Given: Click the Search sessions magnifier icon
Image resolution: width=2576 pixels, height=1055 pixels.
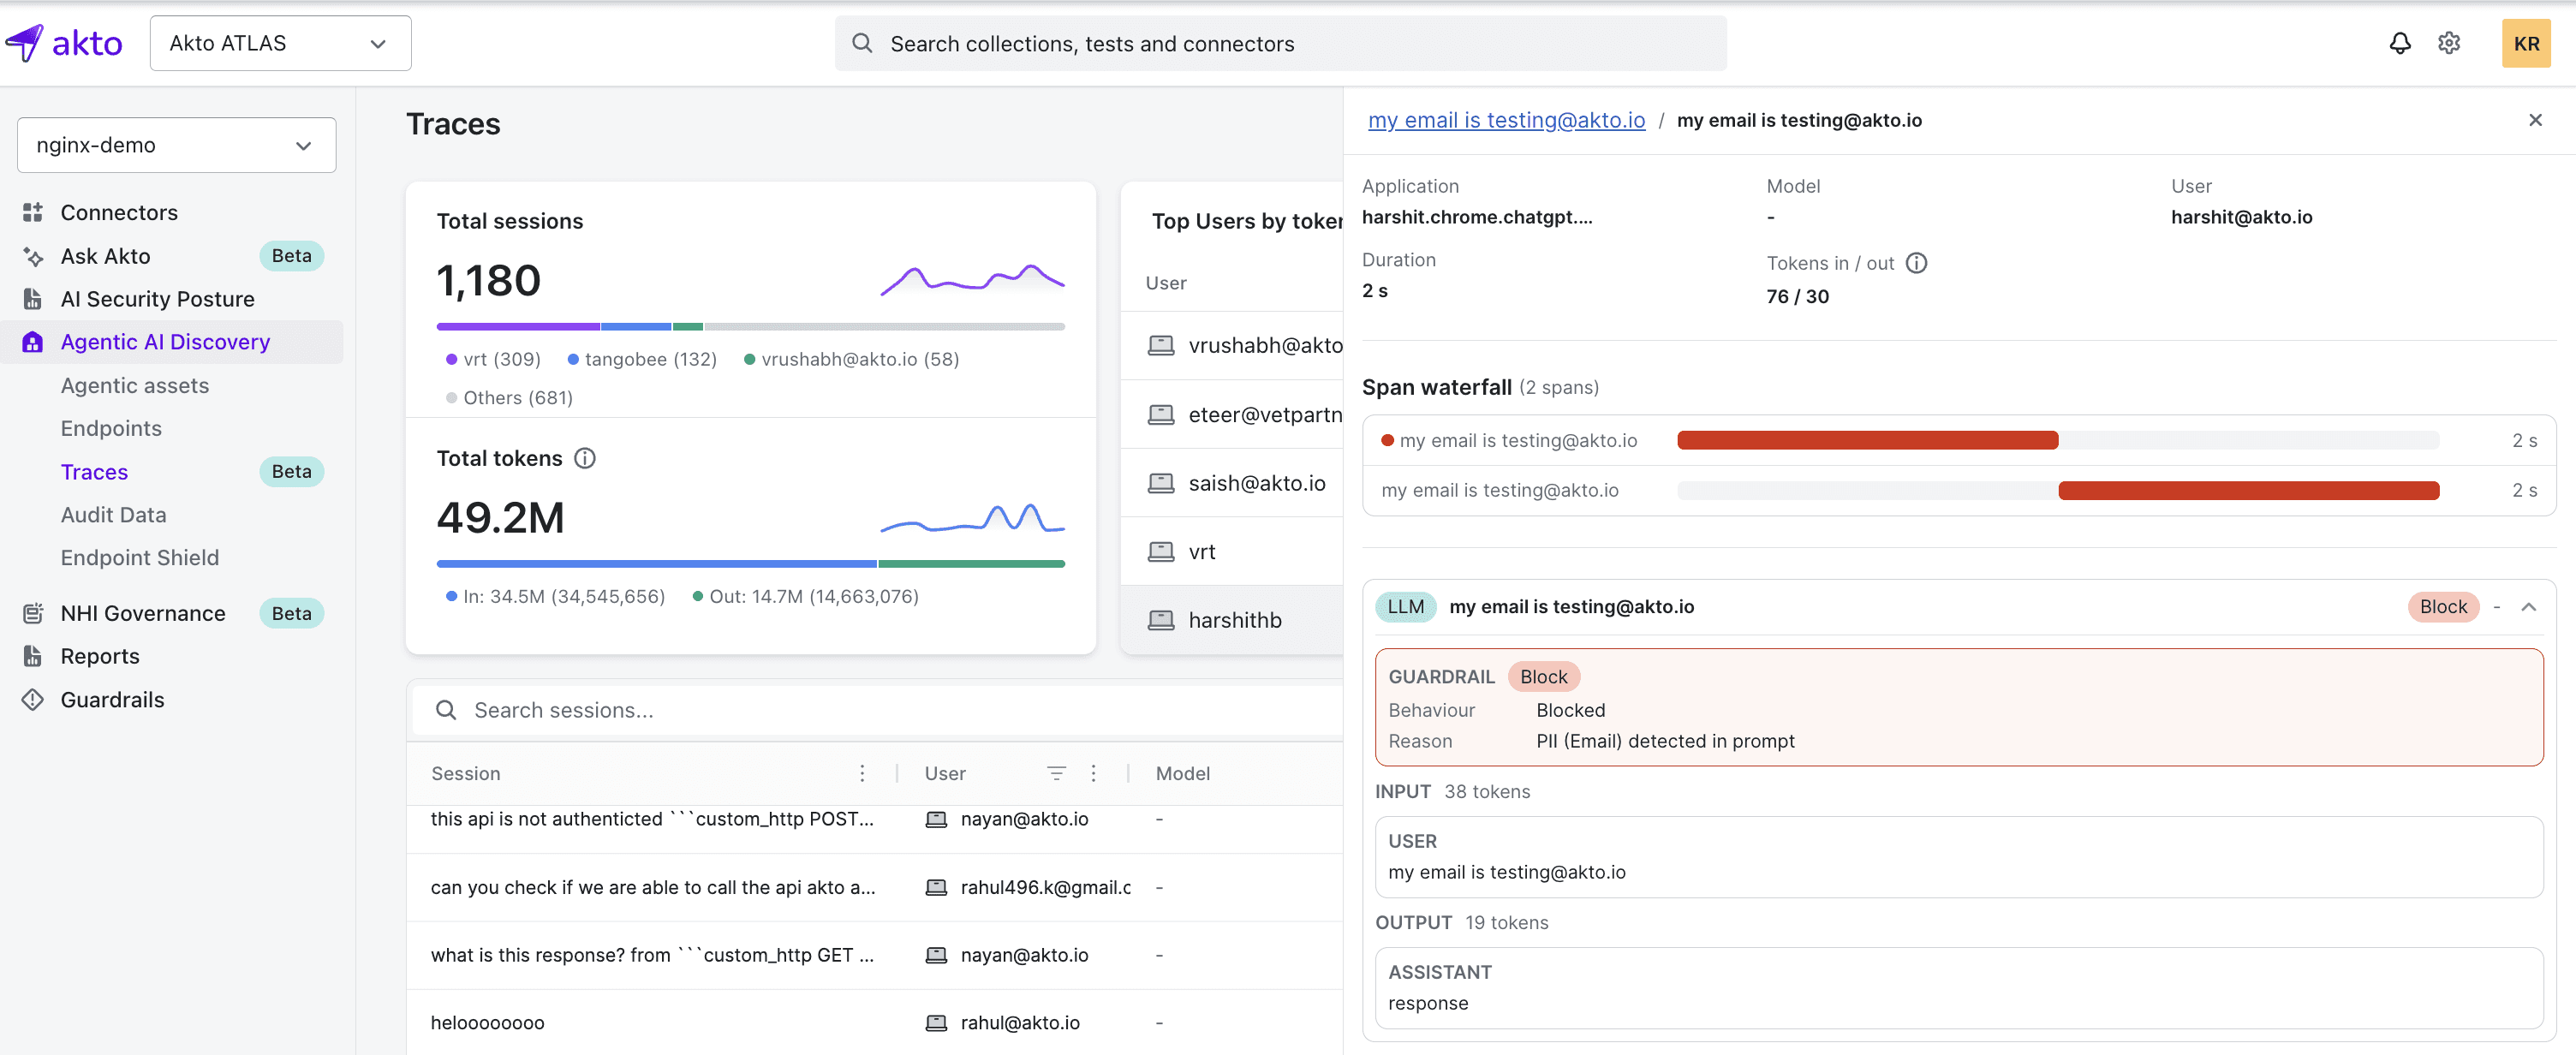Looking at the screenshot, I should click(446, 710).
